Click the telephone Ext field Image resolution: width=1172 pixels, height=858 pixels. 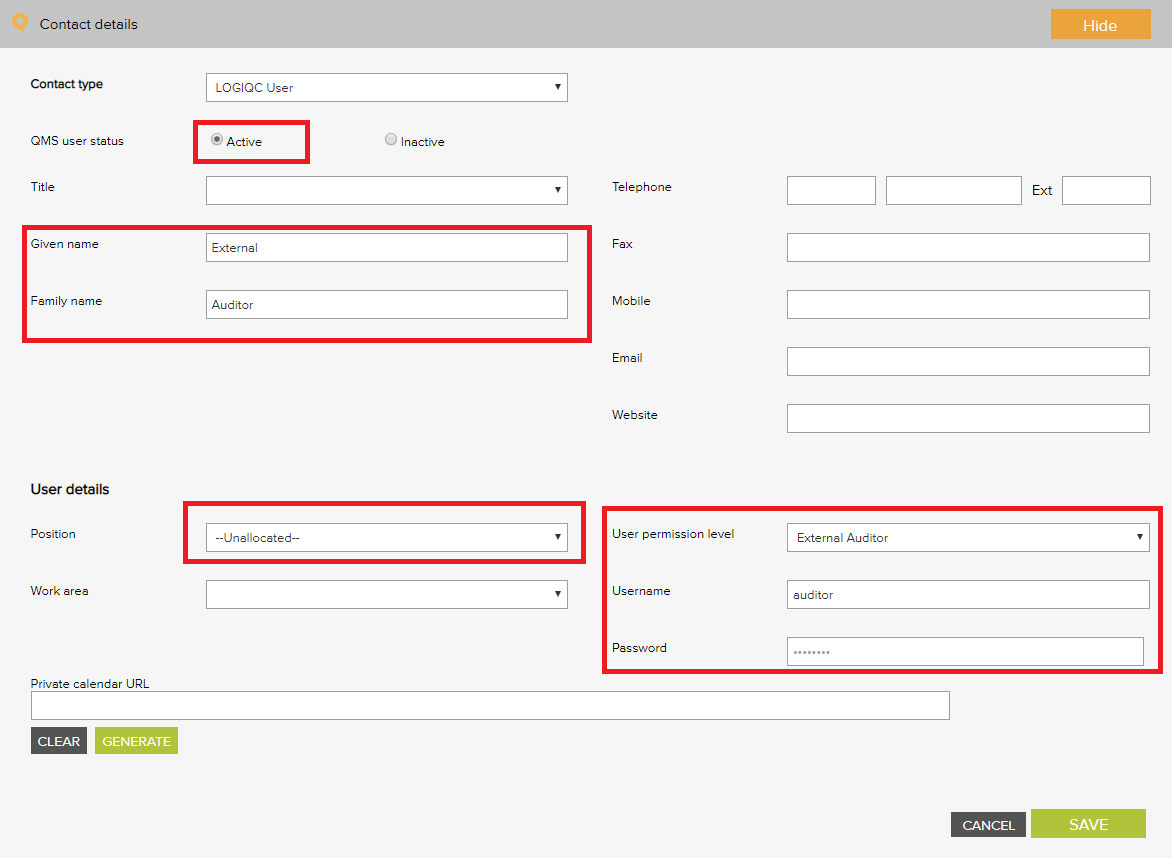pyautogui.click(x=1105, y=190)
